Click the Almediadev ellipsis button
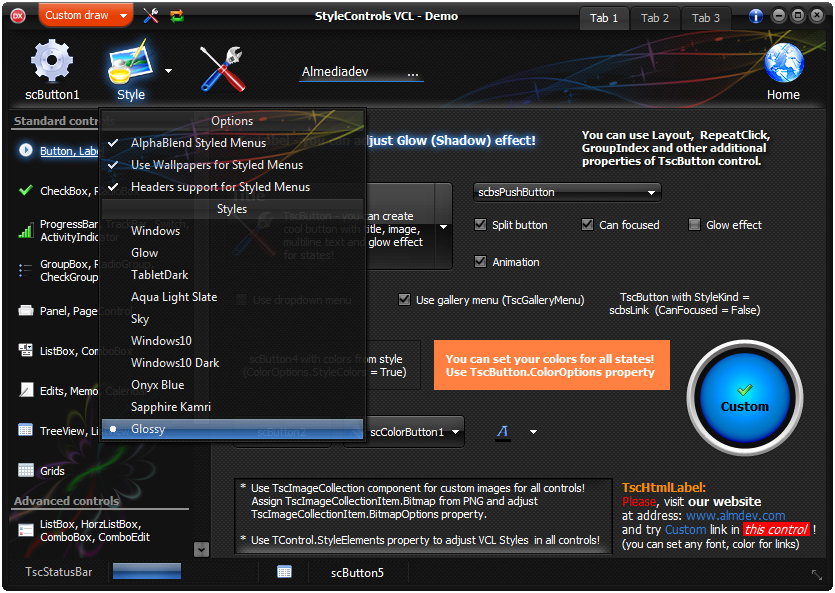This screenshot has width=835, height=593. (413, 72)
